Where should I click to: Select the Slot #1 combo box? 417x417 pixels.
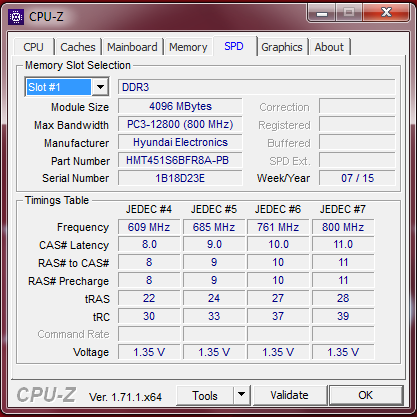click(67, 87)
